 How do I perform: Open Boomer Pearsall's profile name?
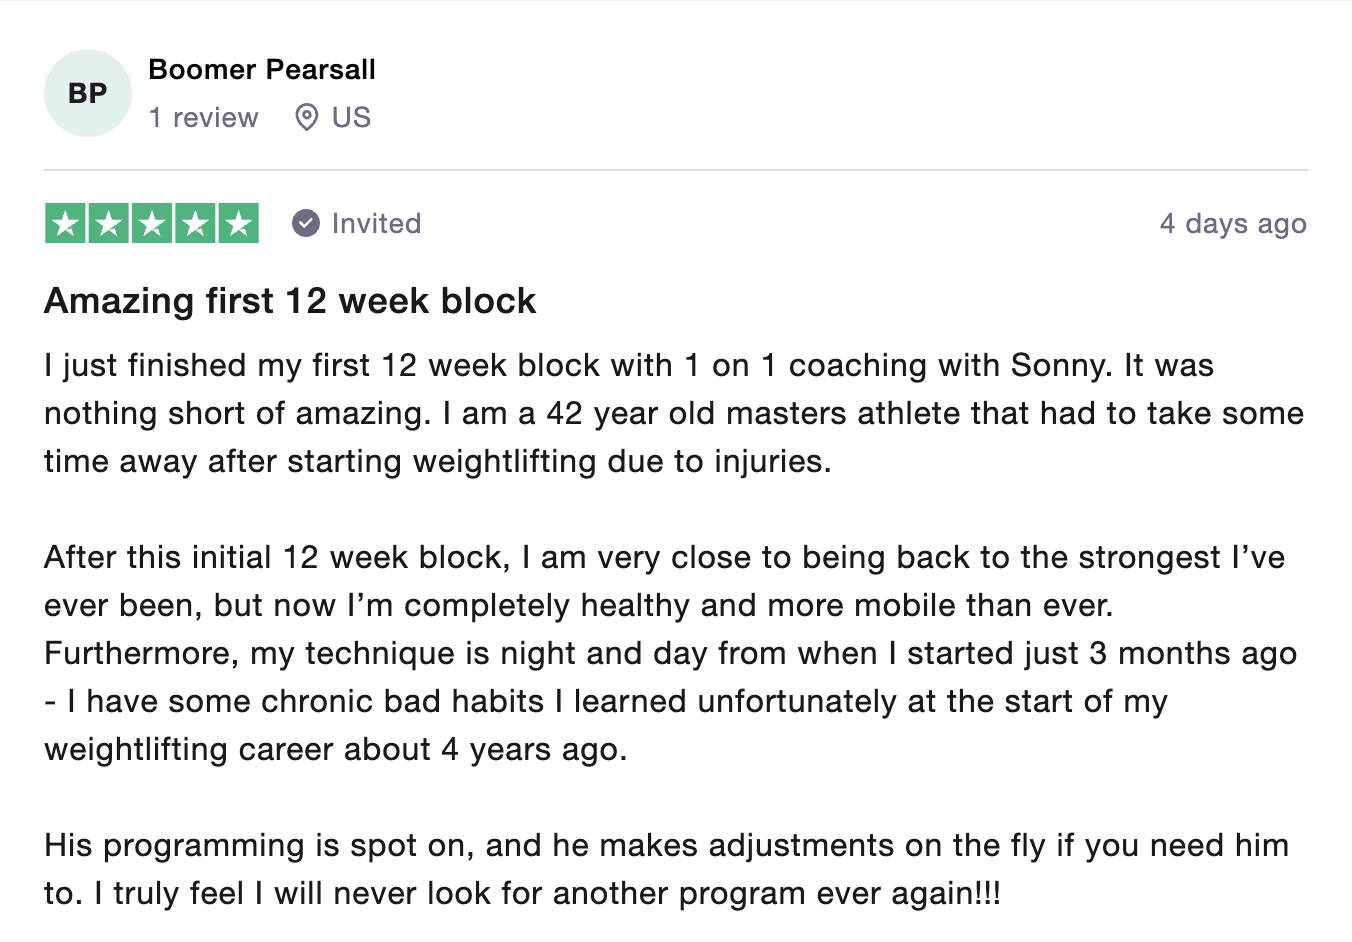click(x=262, y=69)
